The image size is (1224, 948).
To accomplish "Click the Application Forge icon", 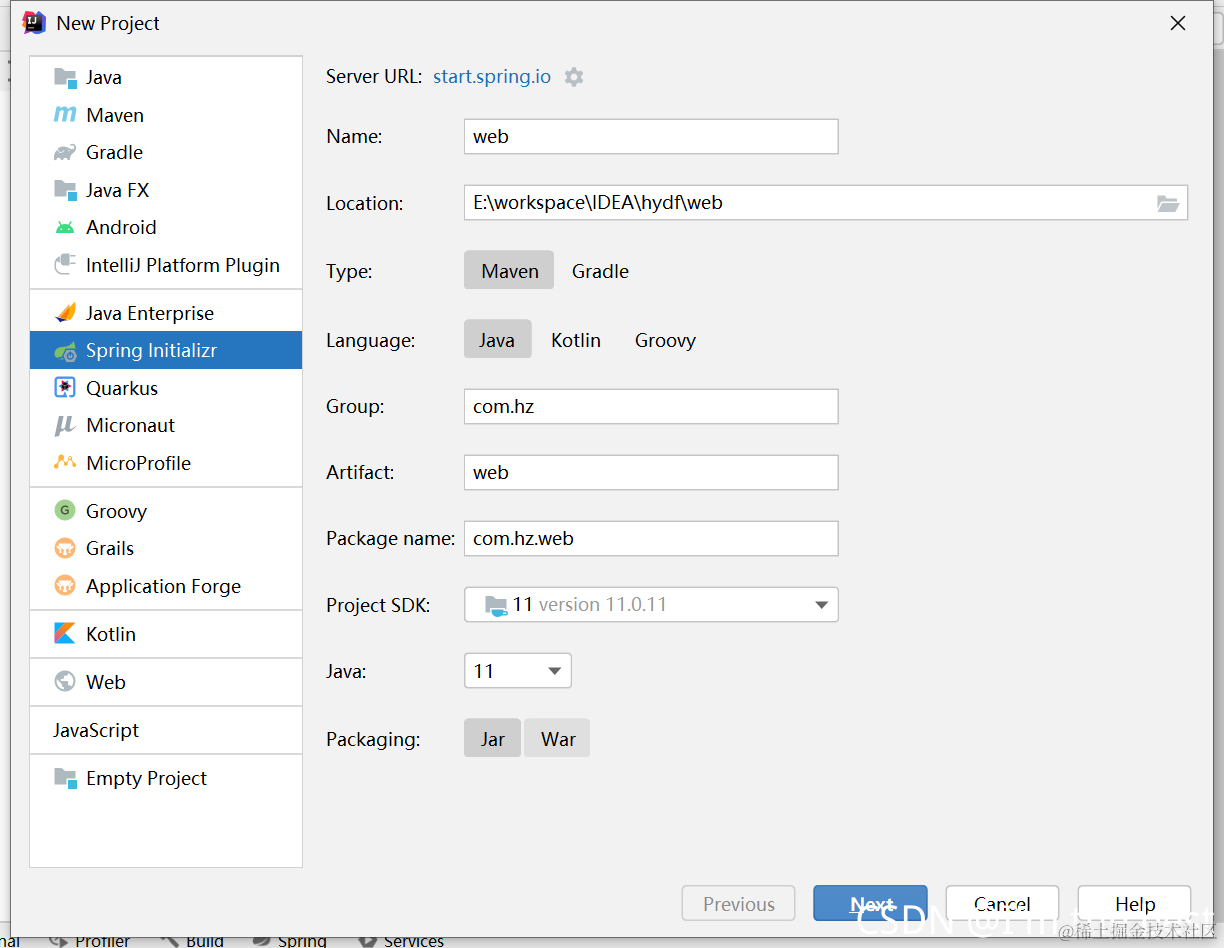I will 65,586.
